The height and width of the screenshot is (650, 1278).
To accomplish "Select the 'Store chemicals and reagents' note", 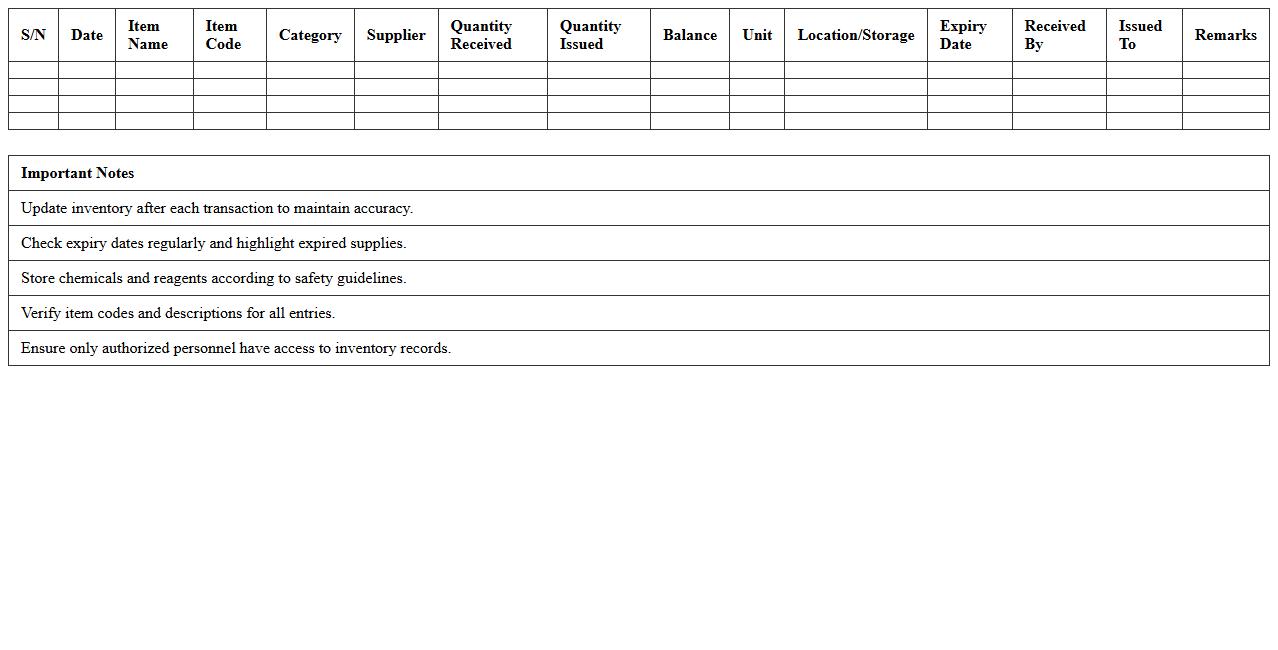I will pyautogui.click(x=214, y=278).
